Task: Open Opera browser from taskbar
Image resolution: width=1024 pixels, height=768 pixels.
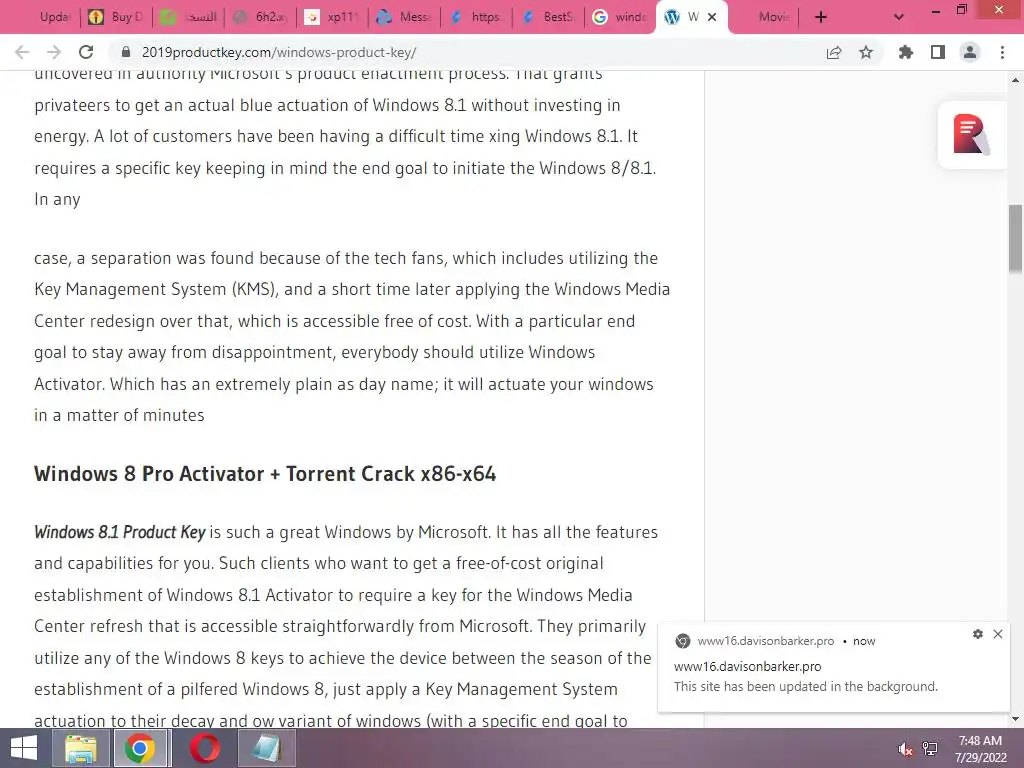Action: click(205, 748)
